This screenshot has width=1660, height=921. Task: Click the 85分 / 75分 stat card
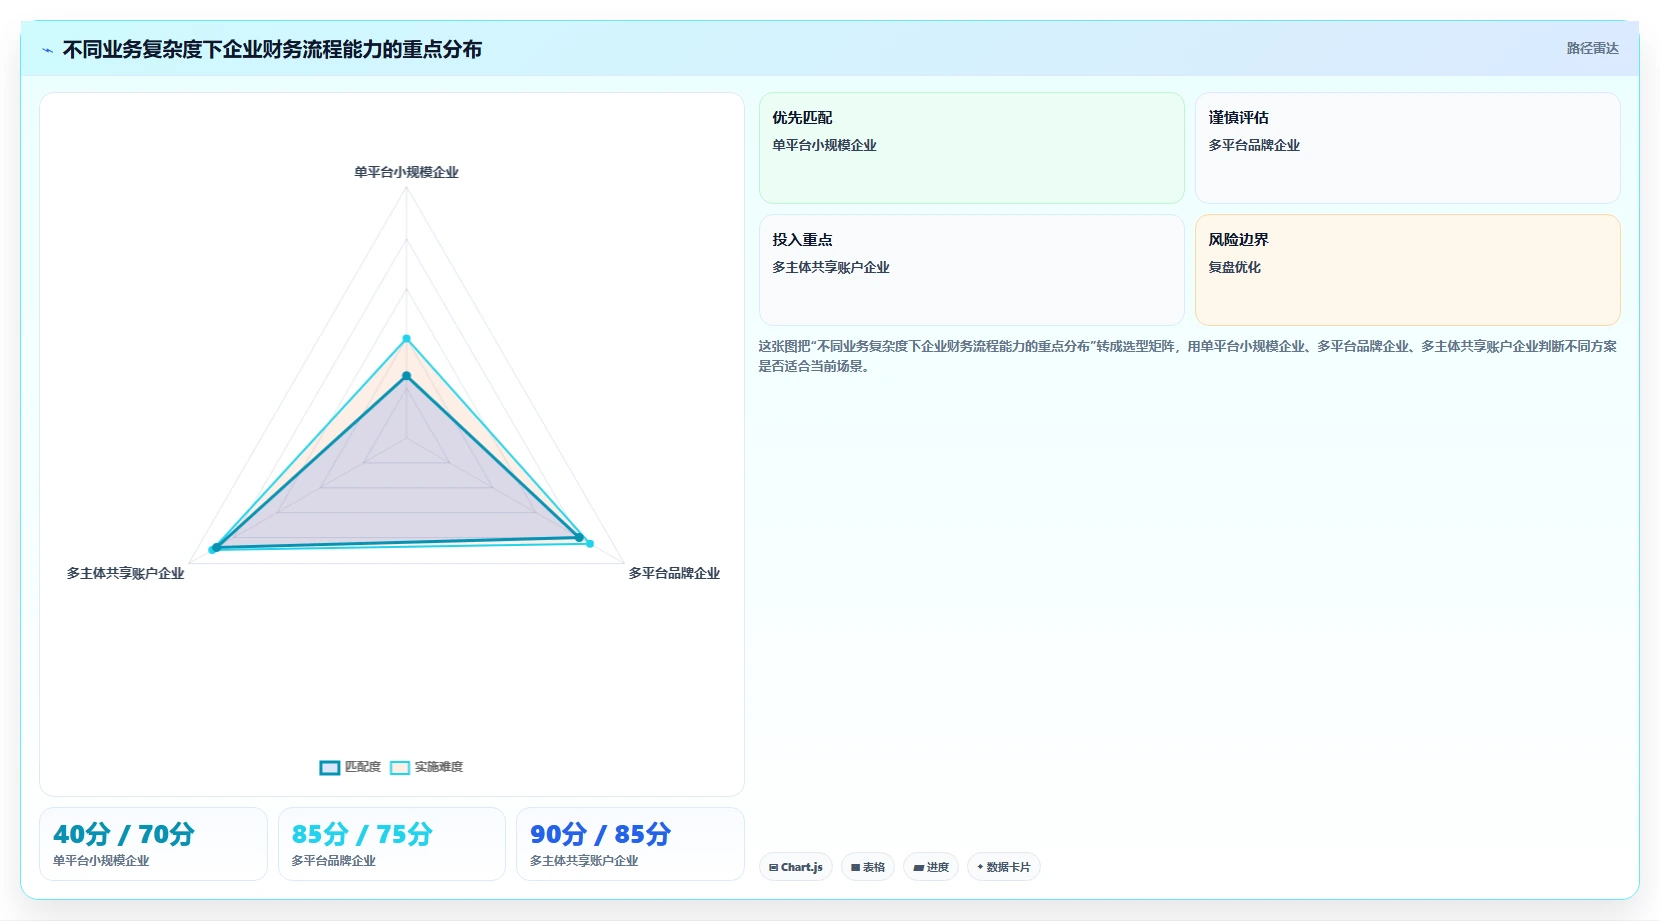(x=392, y=844)
